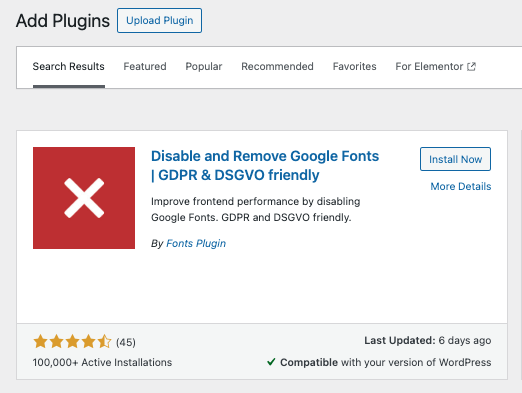Click the plugin description about frontend performance
Screen dimensions: 522x393
click(256, 209)
